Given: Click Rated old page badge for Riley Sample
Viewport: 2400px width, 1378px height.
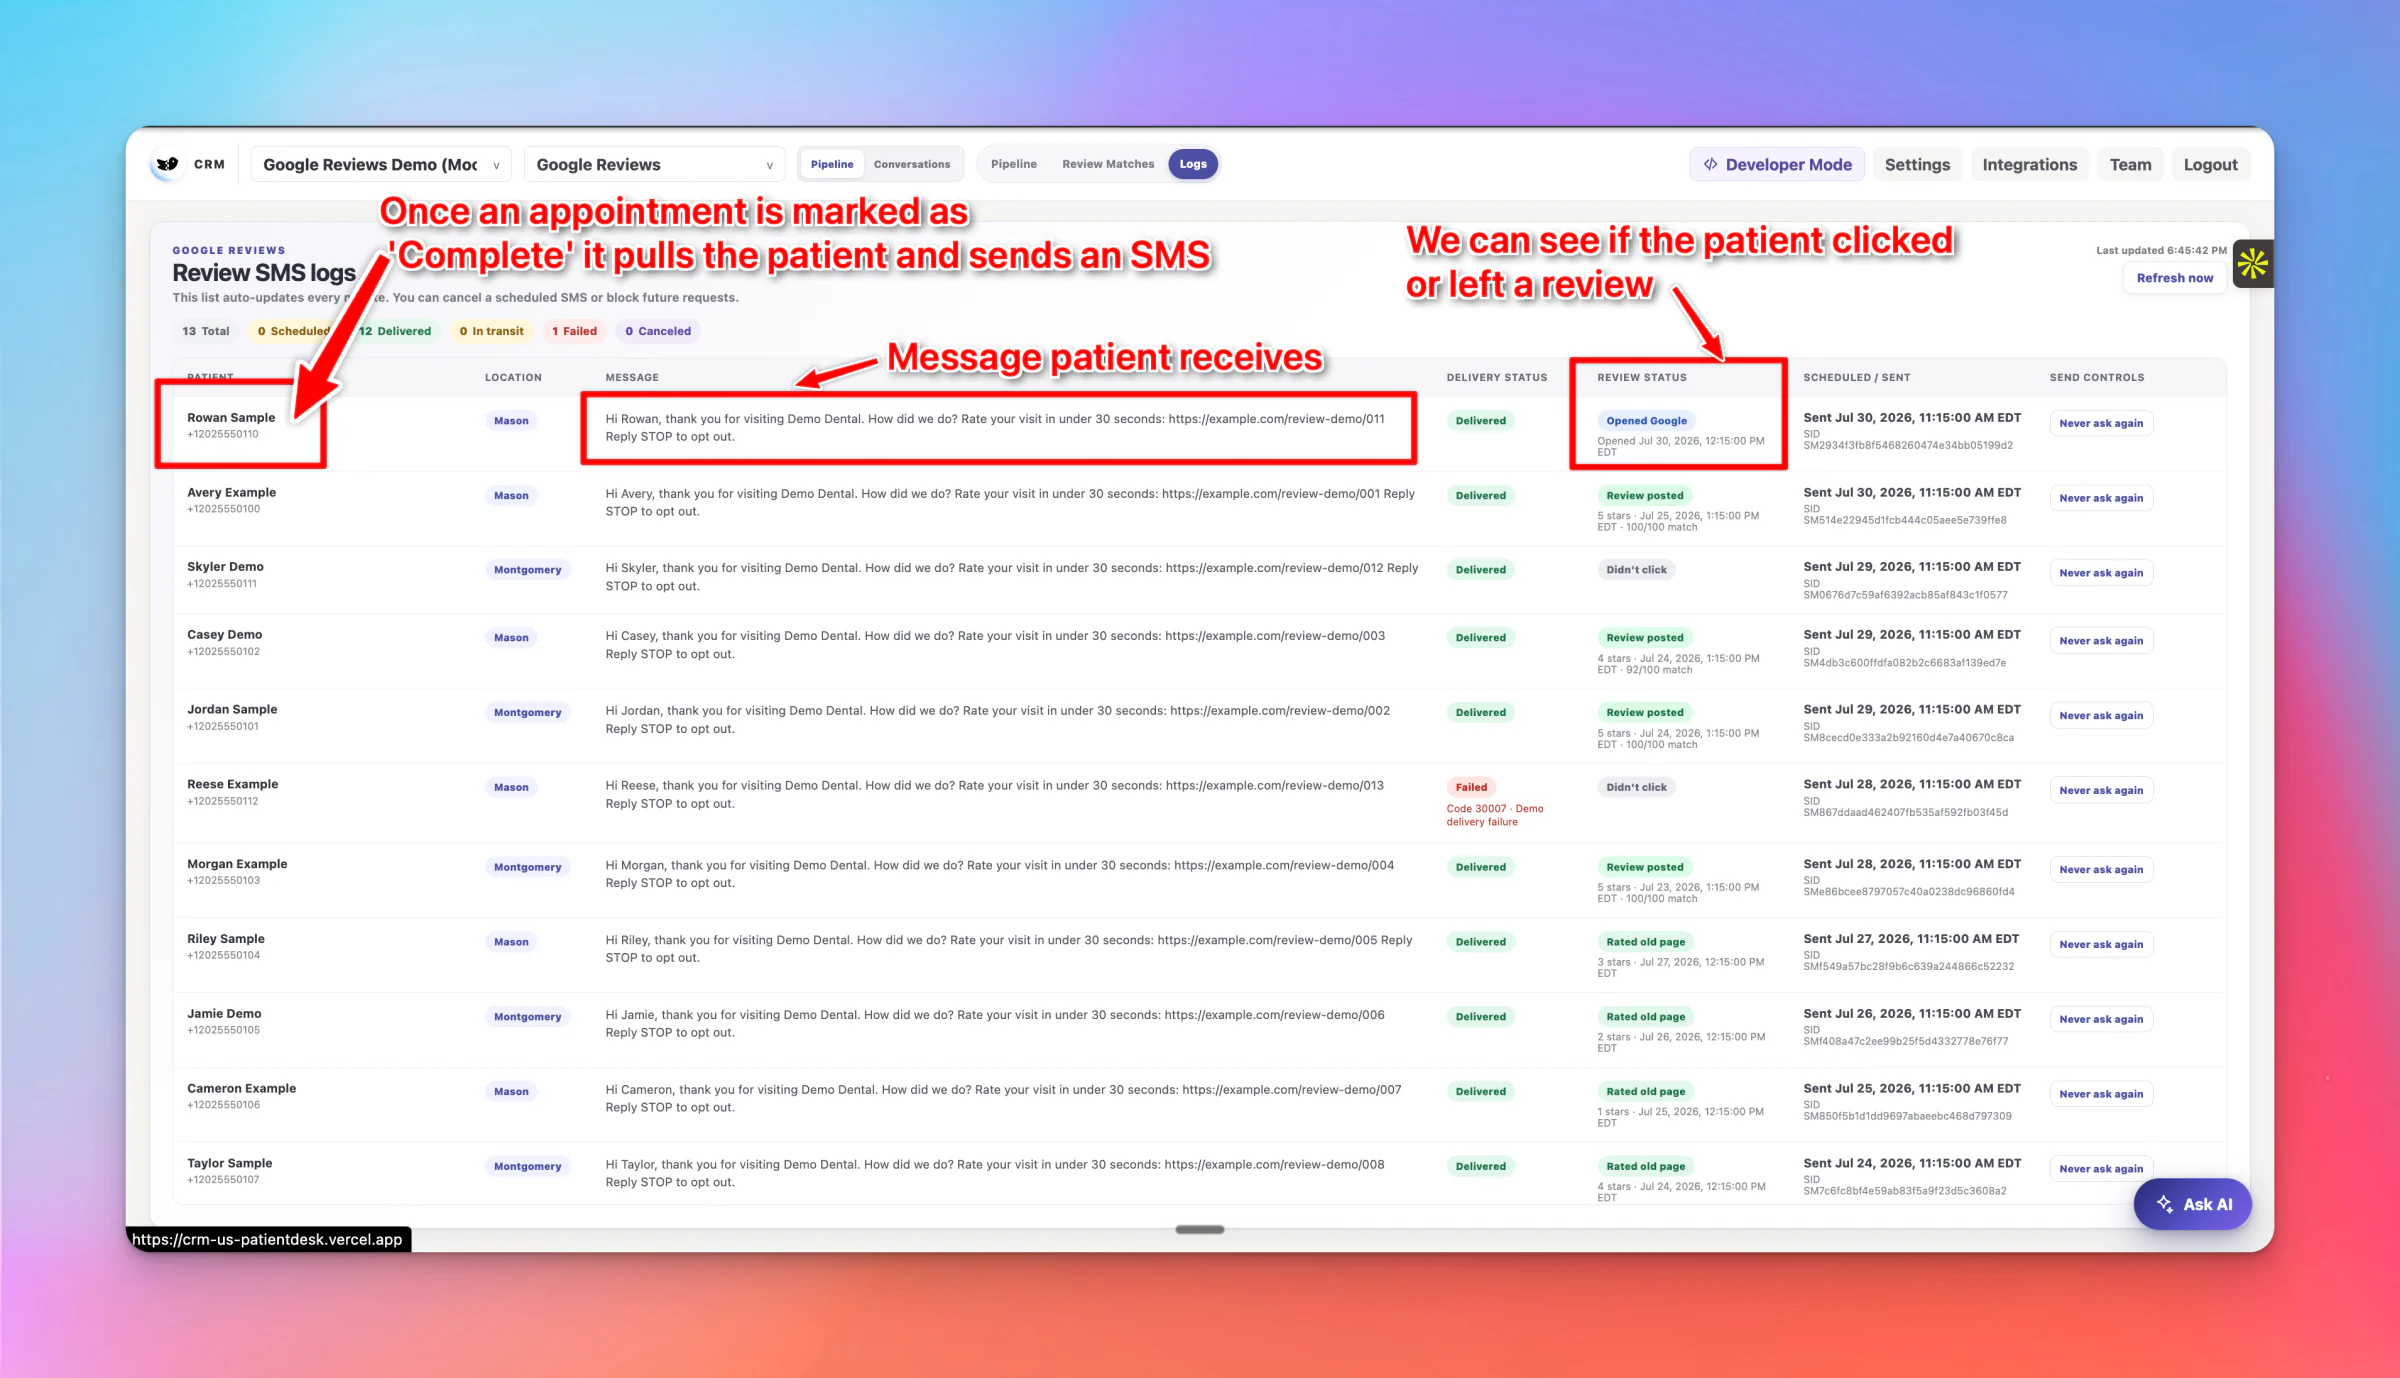Looking at the screenshot, I should 1646,942.
